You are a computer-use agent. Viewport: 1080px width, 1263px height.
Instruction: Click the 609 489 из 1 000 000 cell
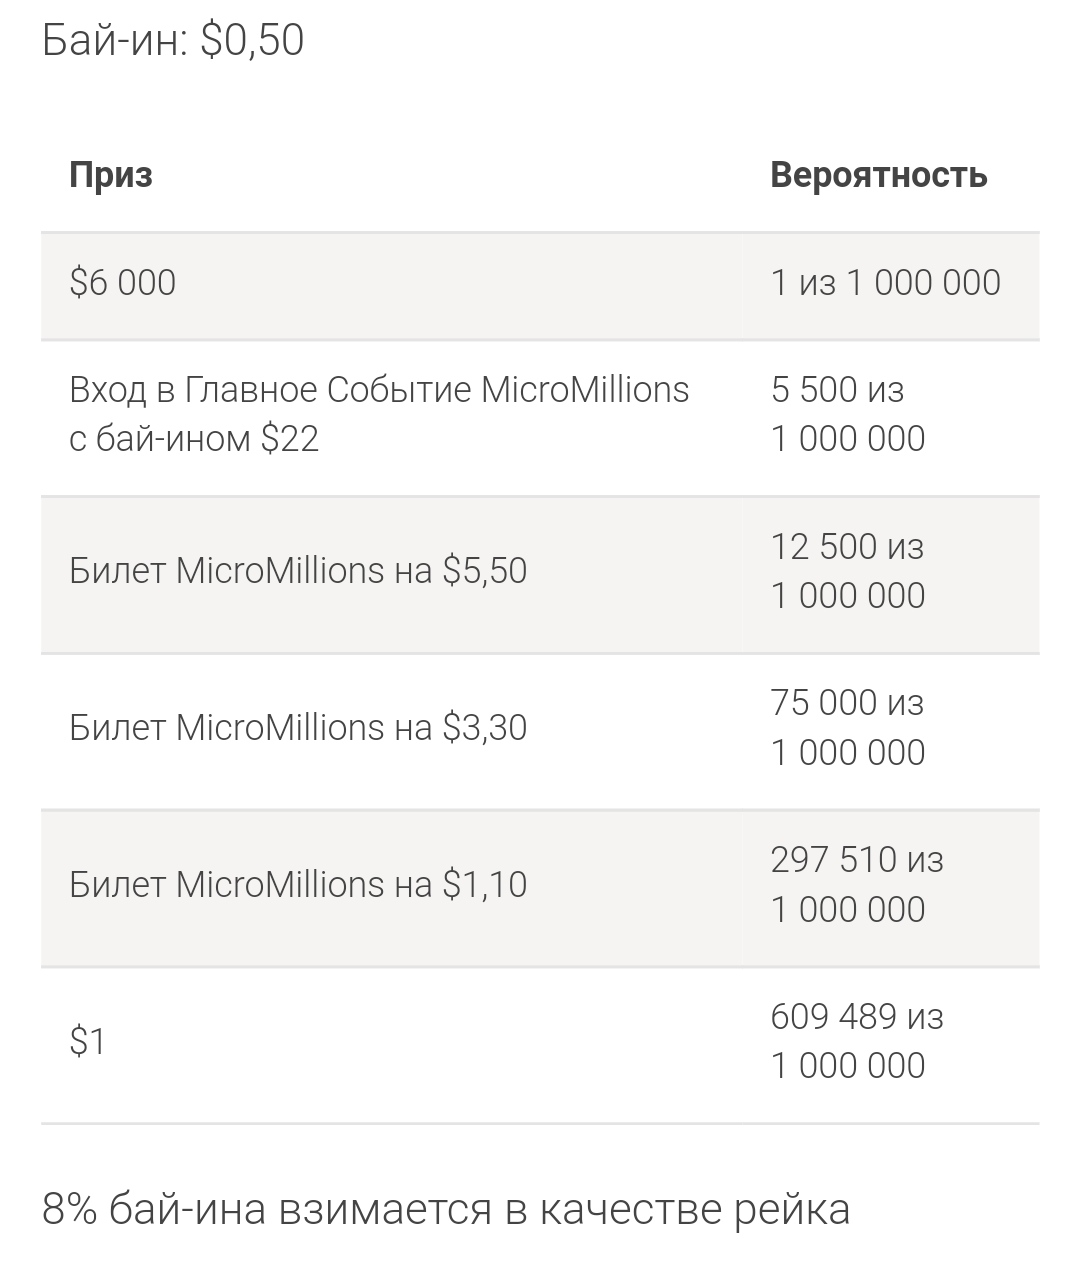coord(857,1042)
